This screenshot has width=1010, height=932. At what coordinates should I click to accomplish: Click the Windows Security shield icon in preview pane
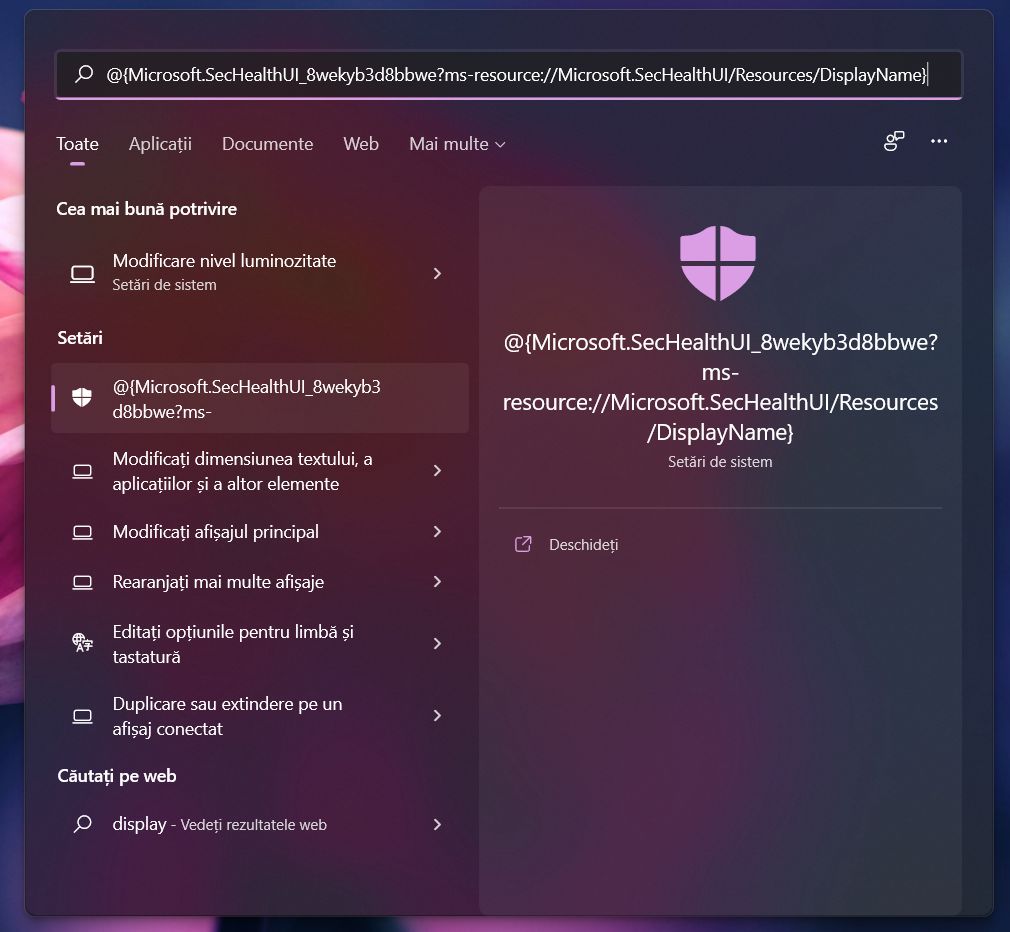[717, 262]
